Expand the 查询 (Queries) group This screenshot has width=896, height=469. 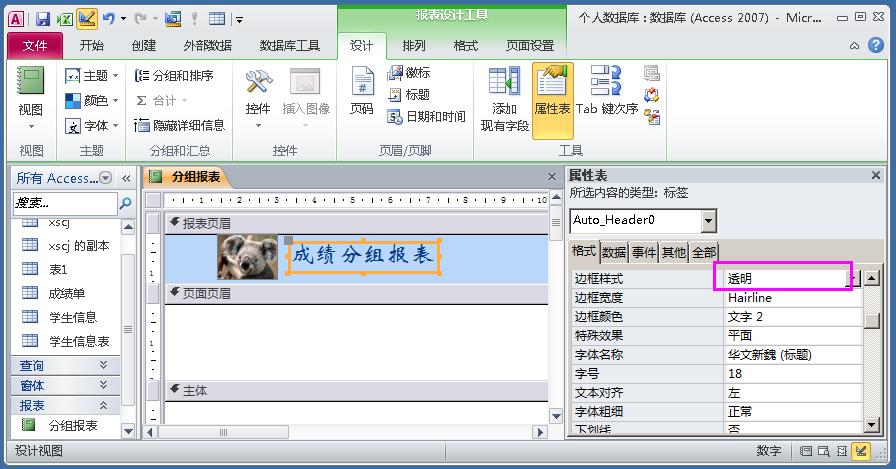[66, 365]
